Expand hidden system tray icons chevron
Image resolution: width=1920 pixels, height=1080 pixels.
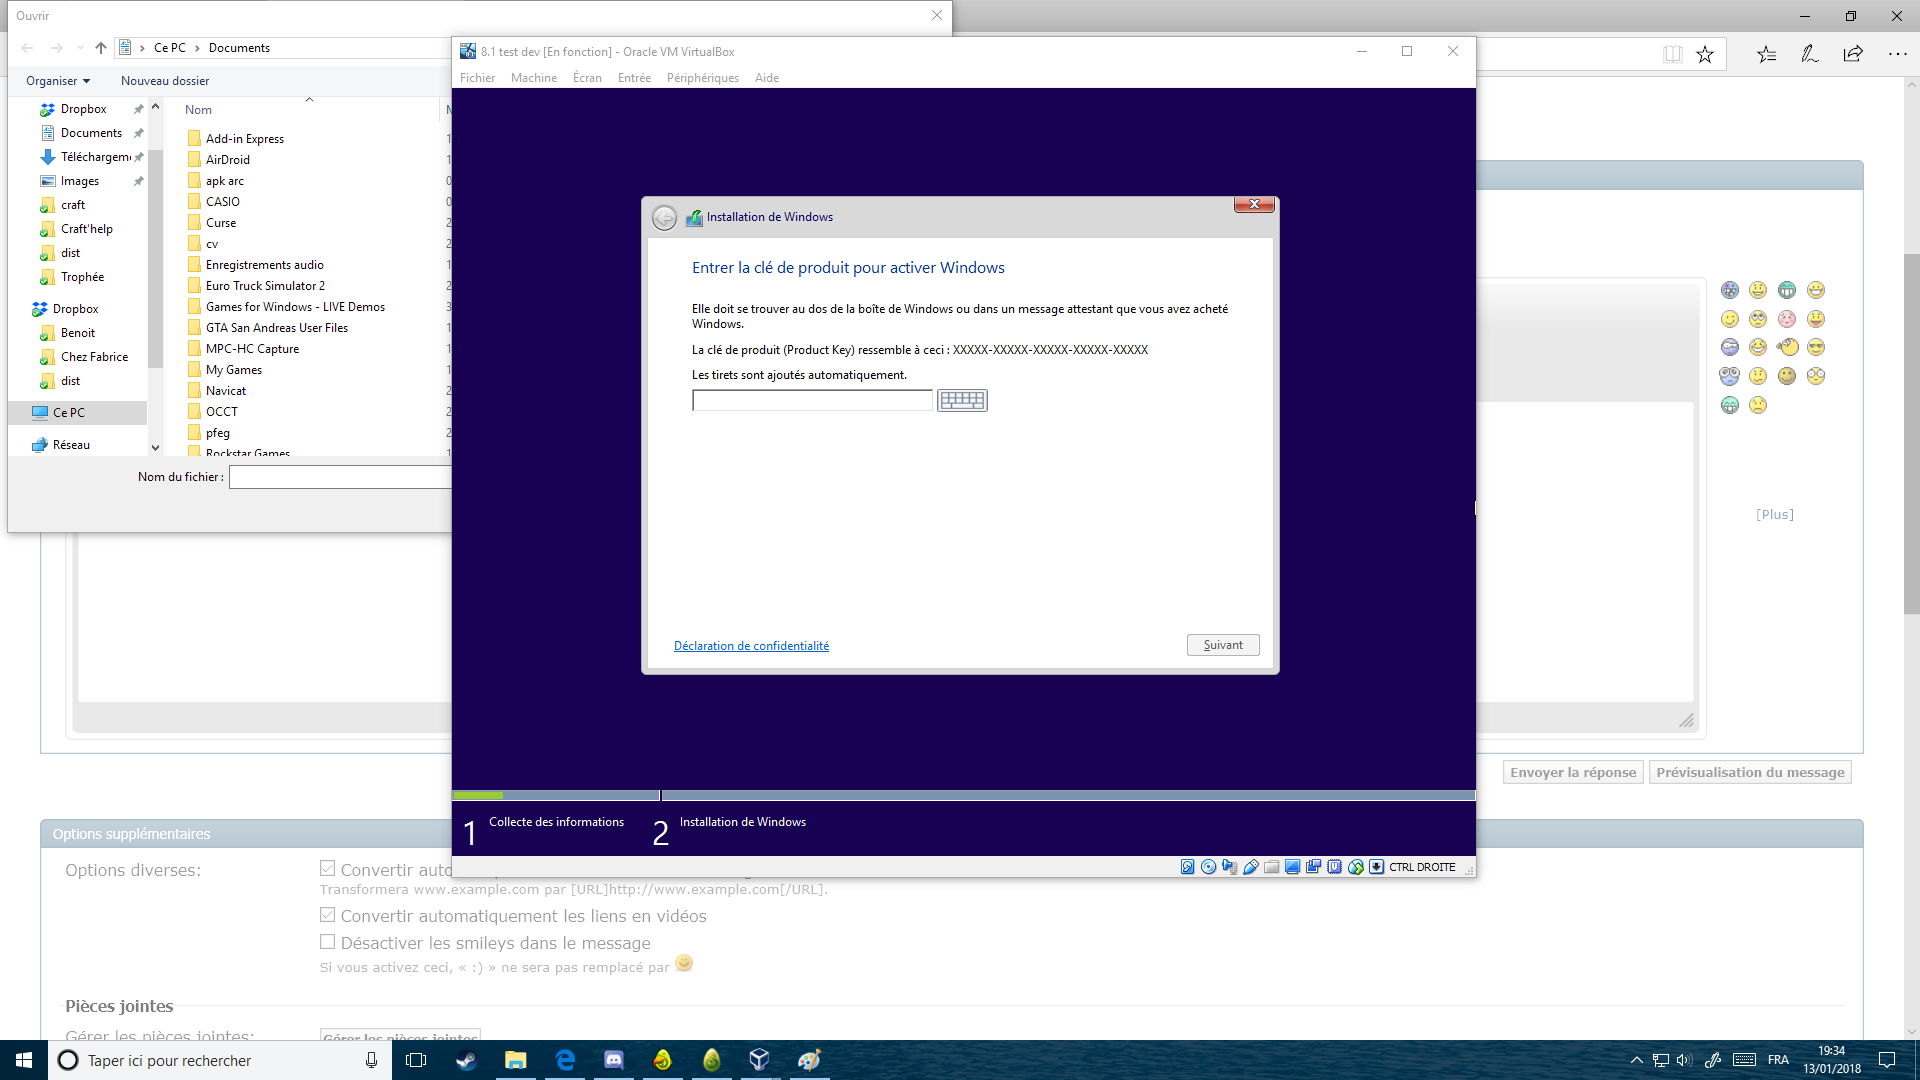coord(1636,1060)
